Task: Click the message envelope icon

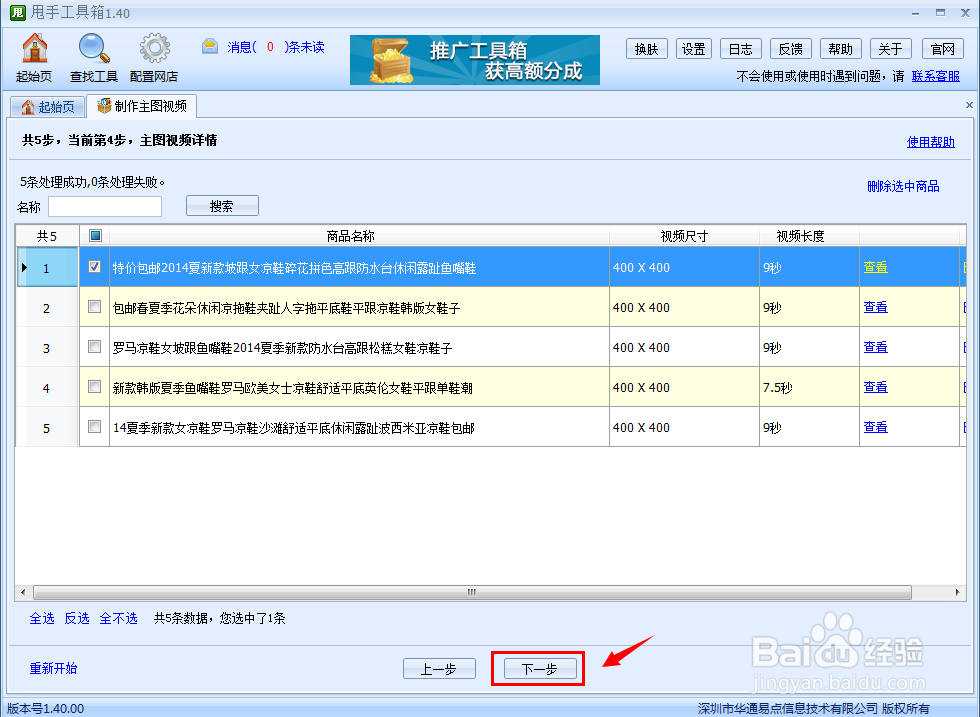Action: click(x=210, y=46)
